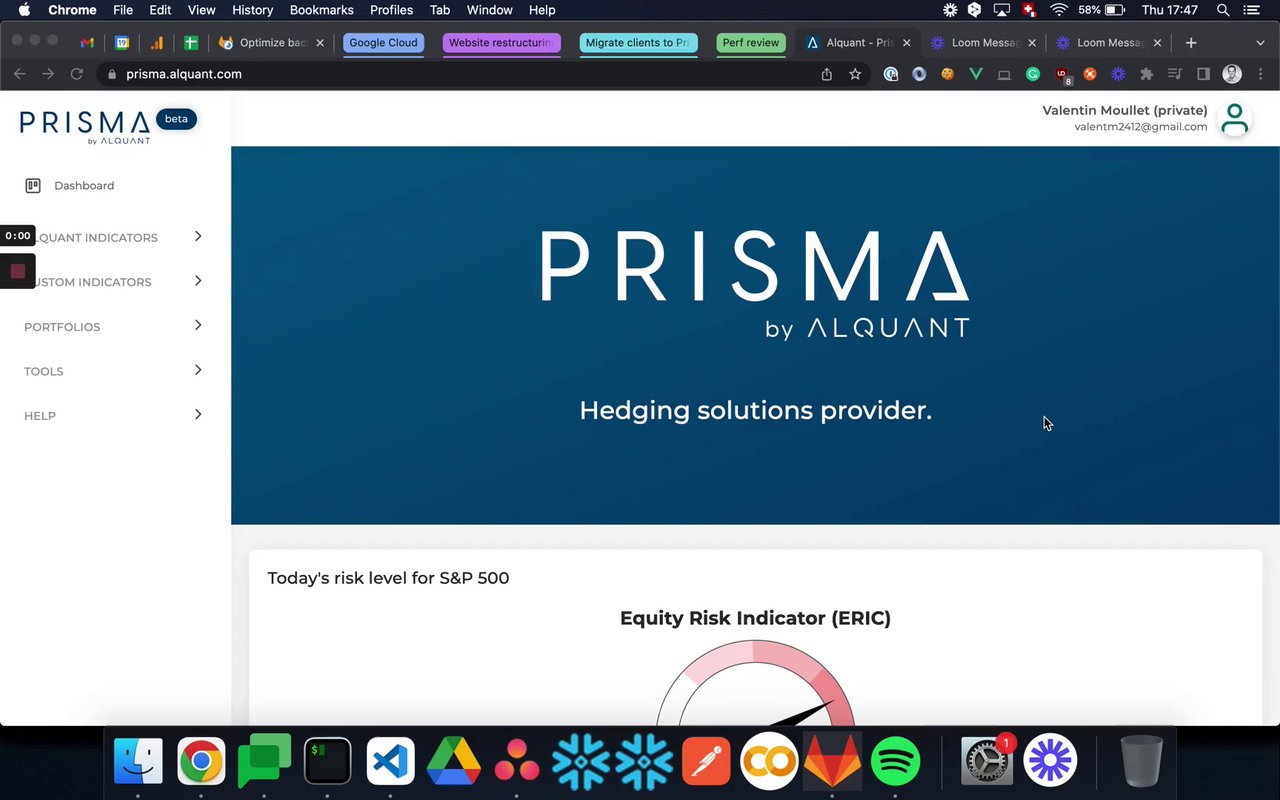Open the File menu

(x=123, y=10)
